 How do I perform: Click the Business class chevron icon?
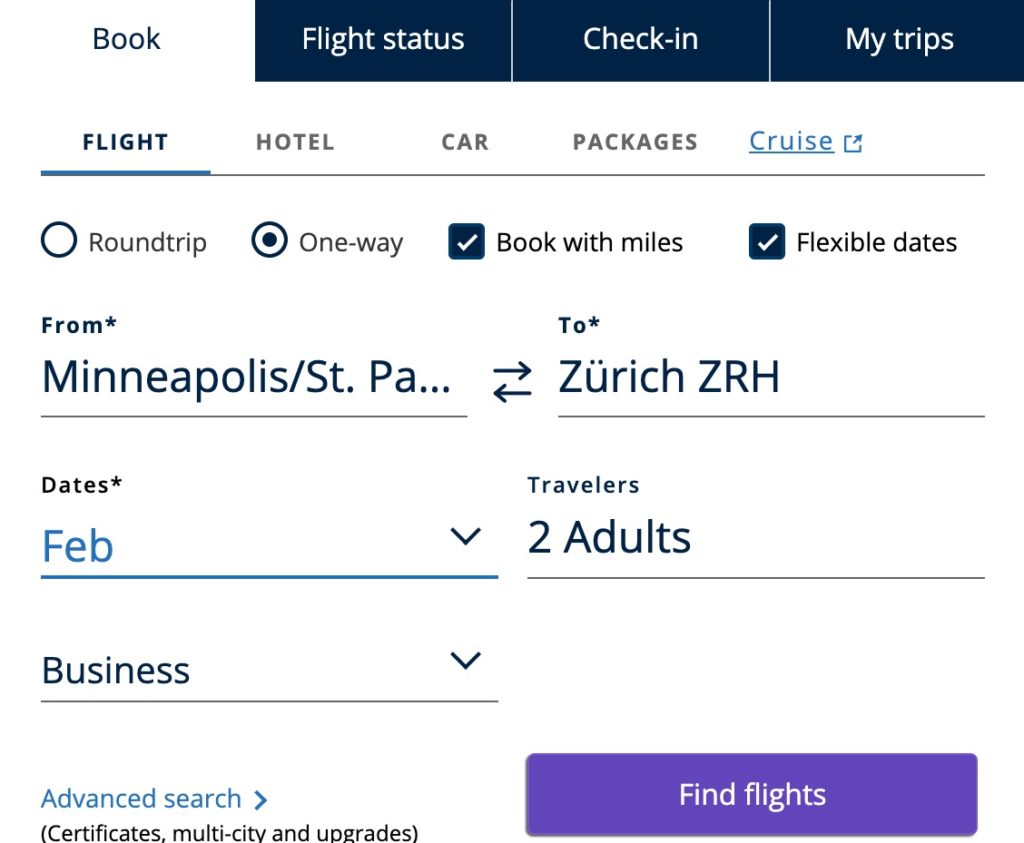click(463, 661)
